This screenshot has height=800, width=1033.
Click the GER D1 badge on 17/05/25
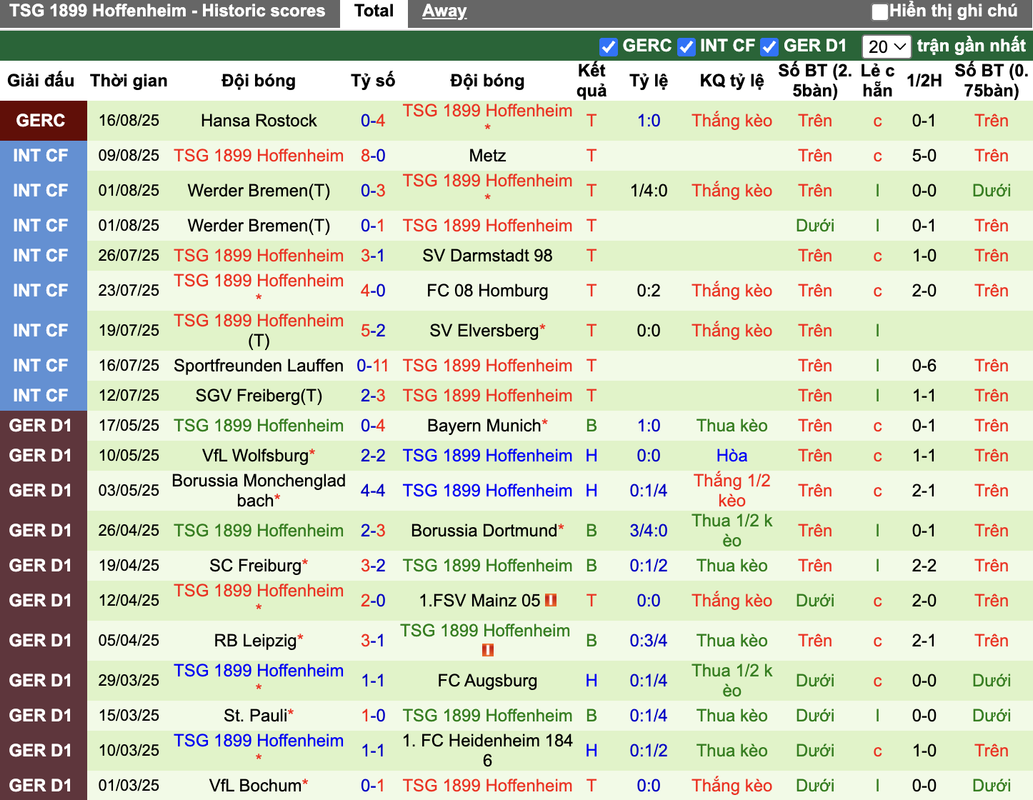pos(43,426)
